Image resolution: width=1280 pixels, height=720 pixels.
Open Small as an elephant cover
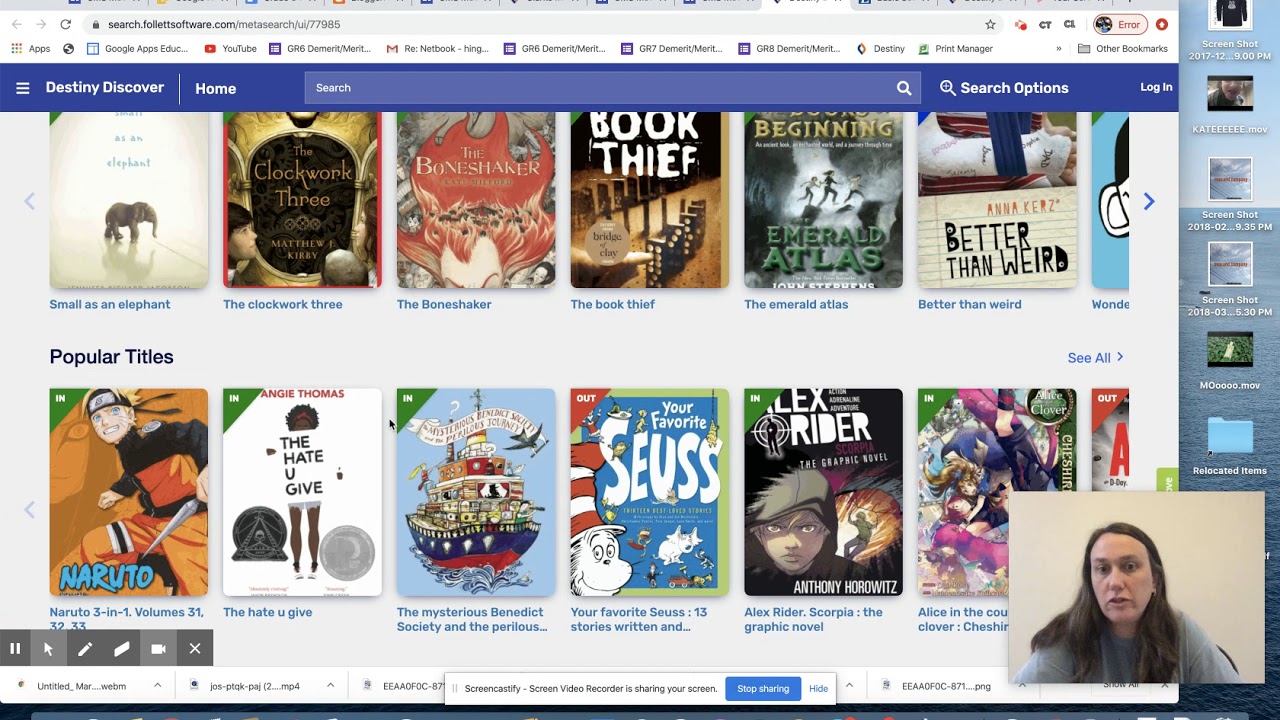click(x=129, y=200)
